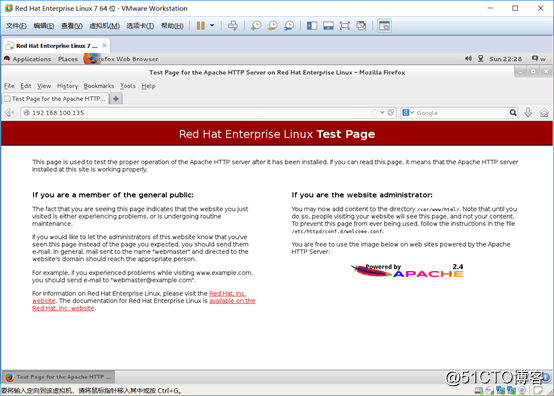Click the search magnifier icon
Screen dimensions: 554x396
(513, 113)
